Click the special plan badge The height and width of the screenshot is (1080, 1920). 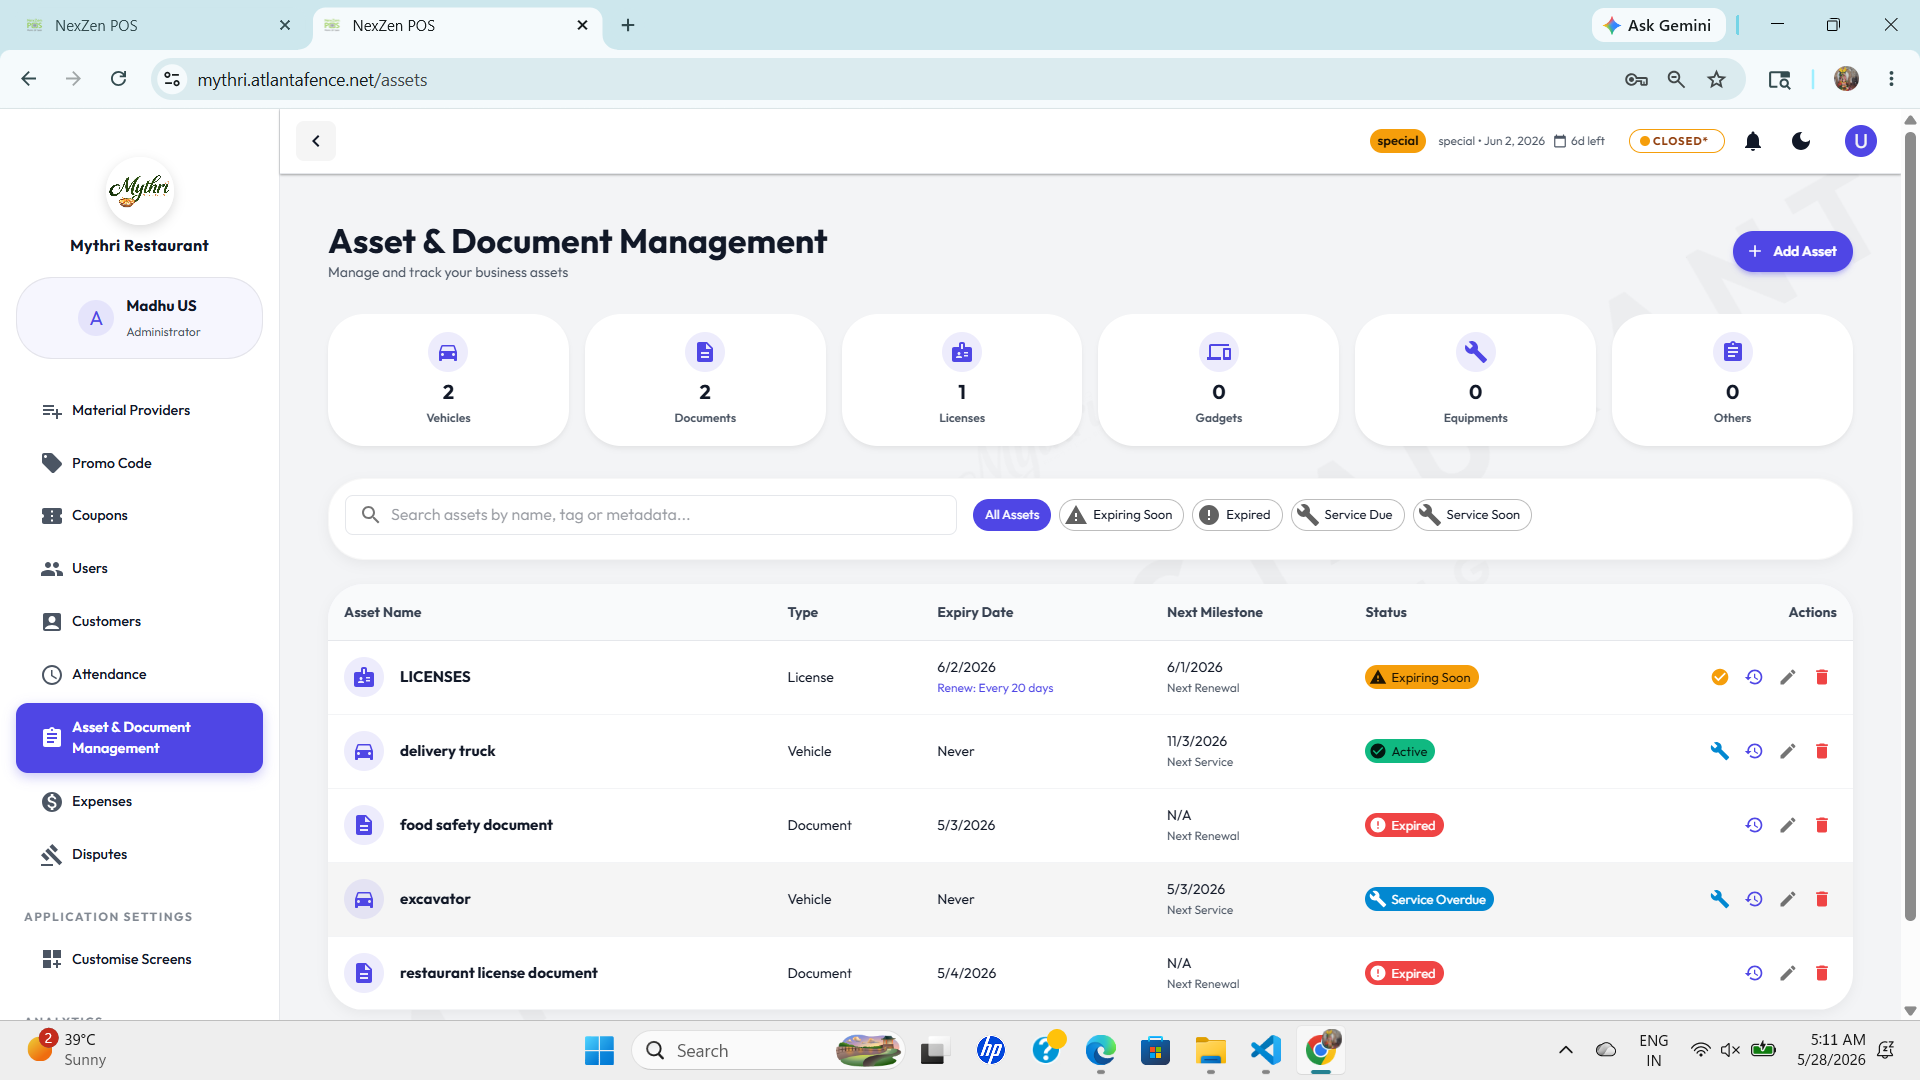click(x=1397, y=141)
